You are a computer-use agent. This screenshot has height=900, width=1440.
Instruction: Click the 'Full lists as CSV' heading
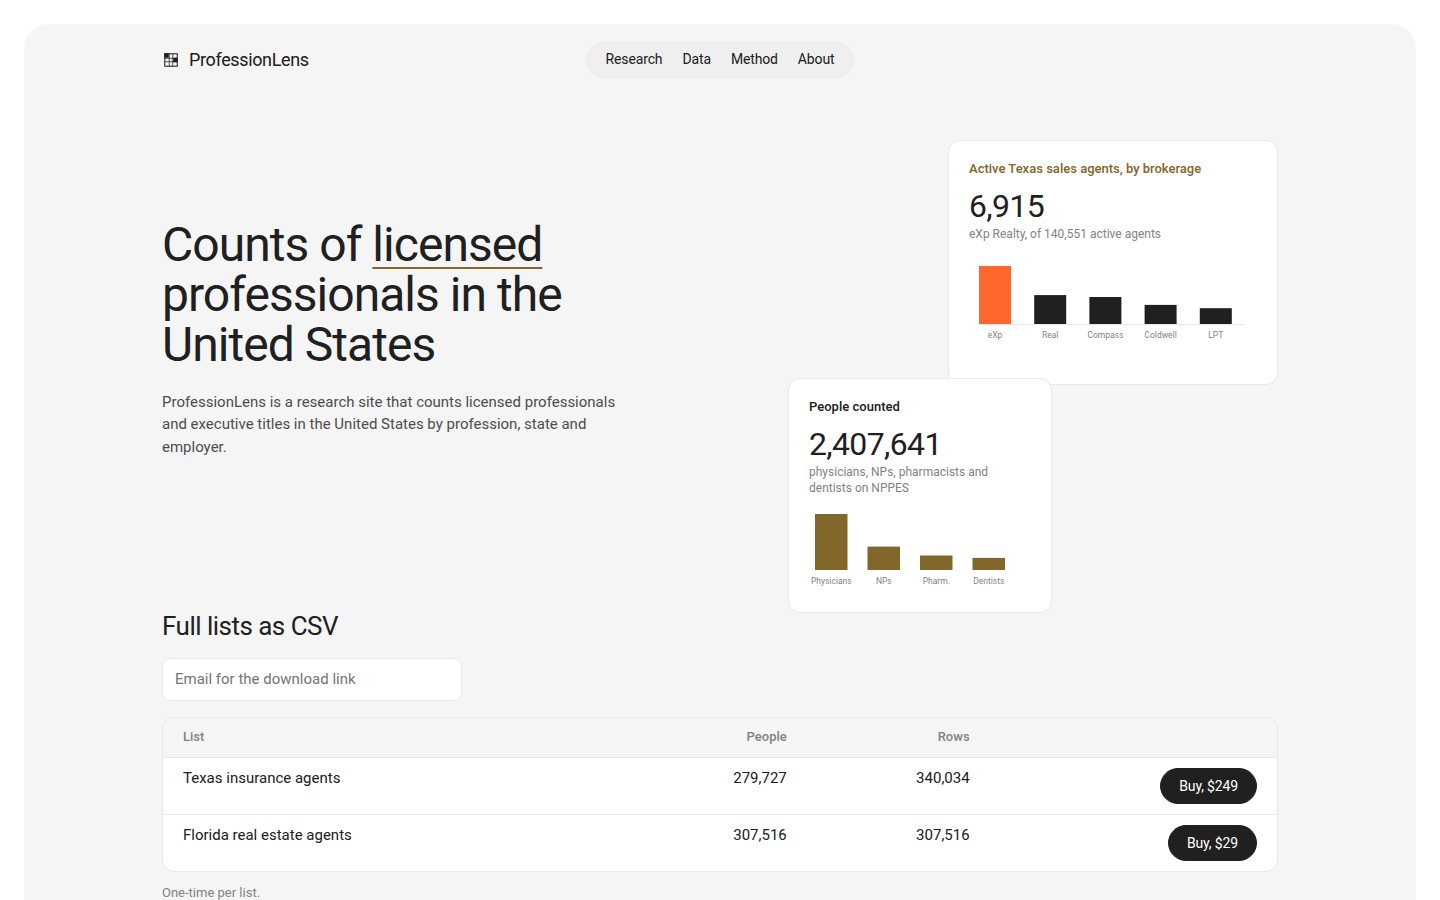[250, 626]
